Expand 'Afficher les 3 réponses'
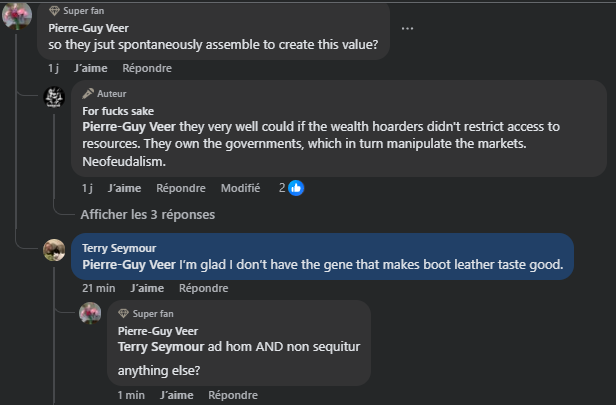The height and width of the screenshot is (405, 616). [148, 214]
